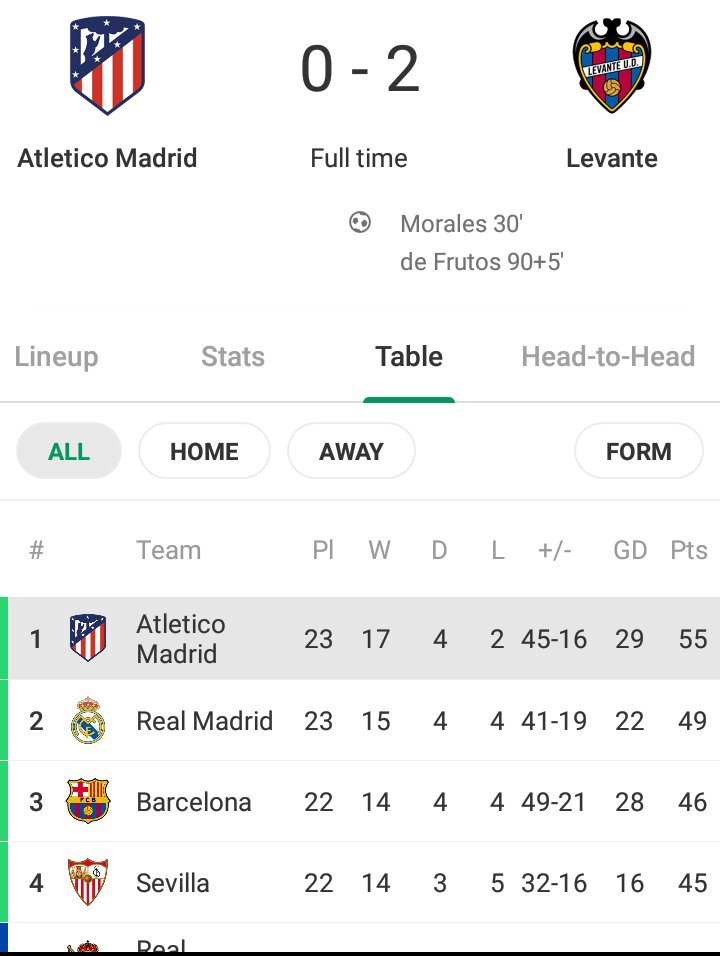Screen dimensions: 720x956
Task: Tap the Atletico Madrid crest in the match header
Action: click(x=107, y=66)
